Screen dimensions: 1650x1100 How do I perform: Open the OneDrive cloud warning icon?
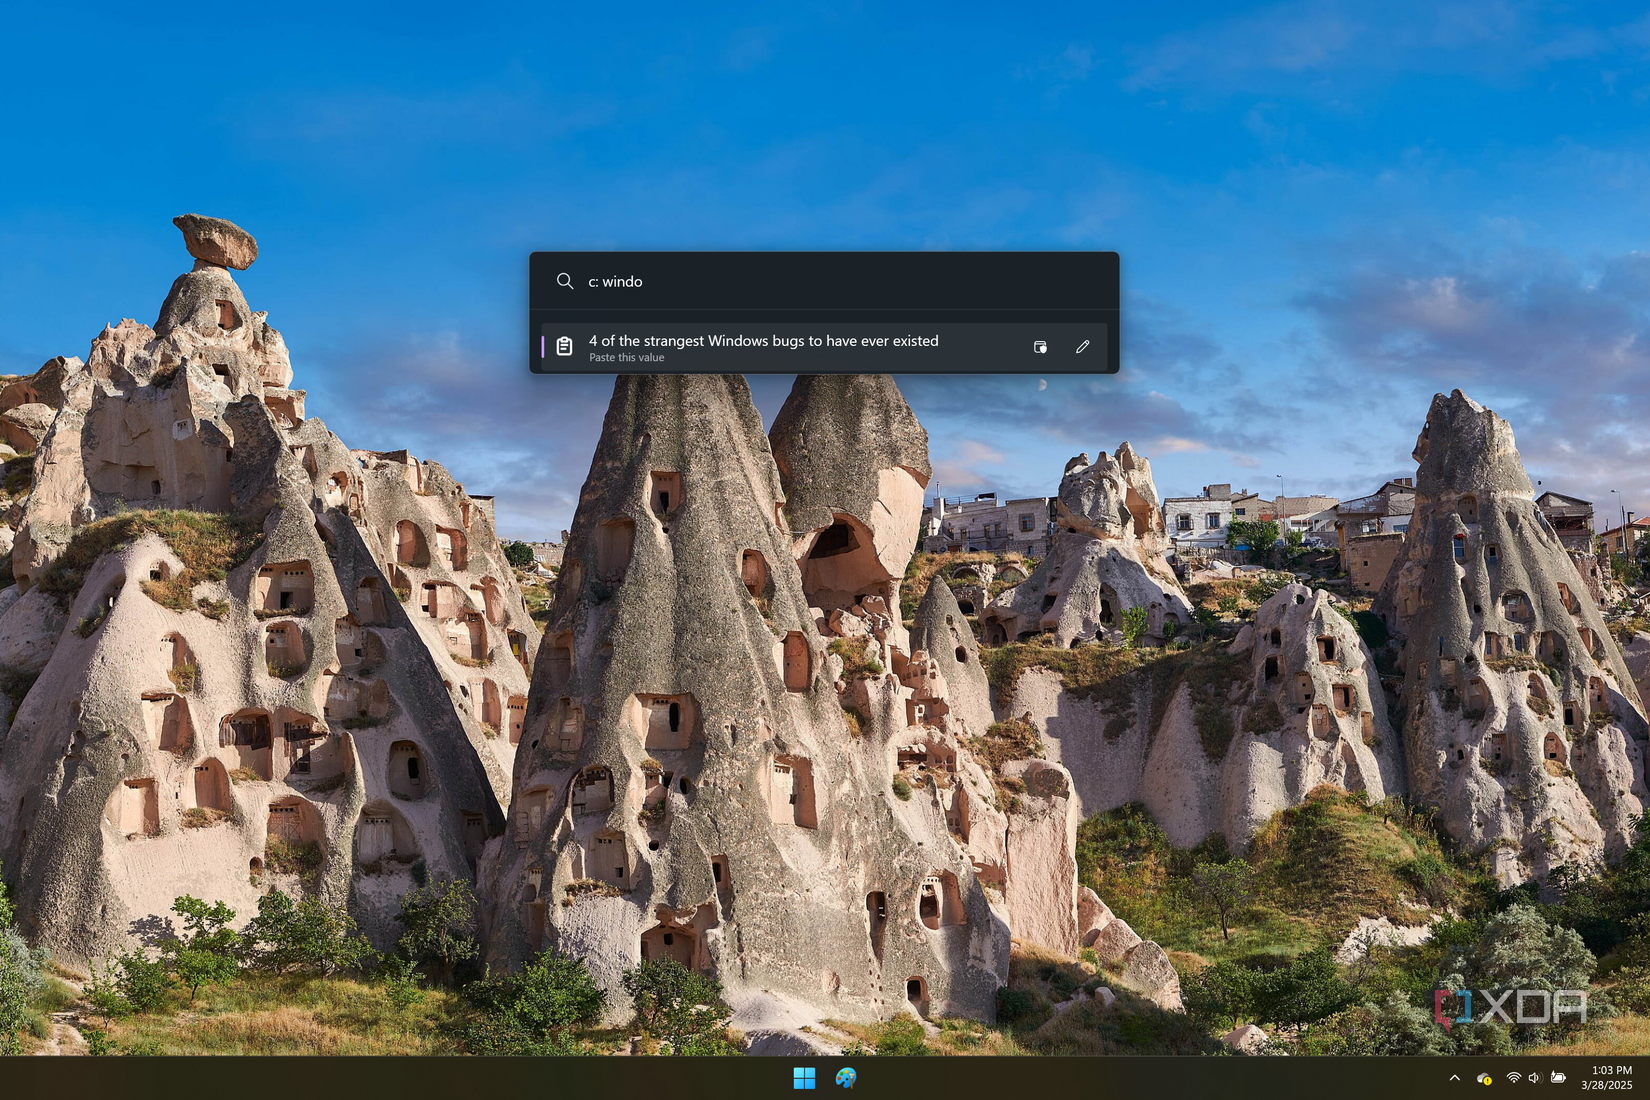tap(1484, 1078)
